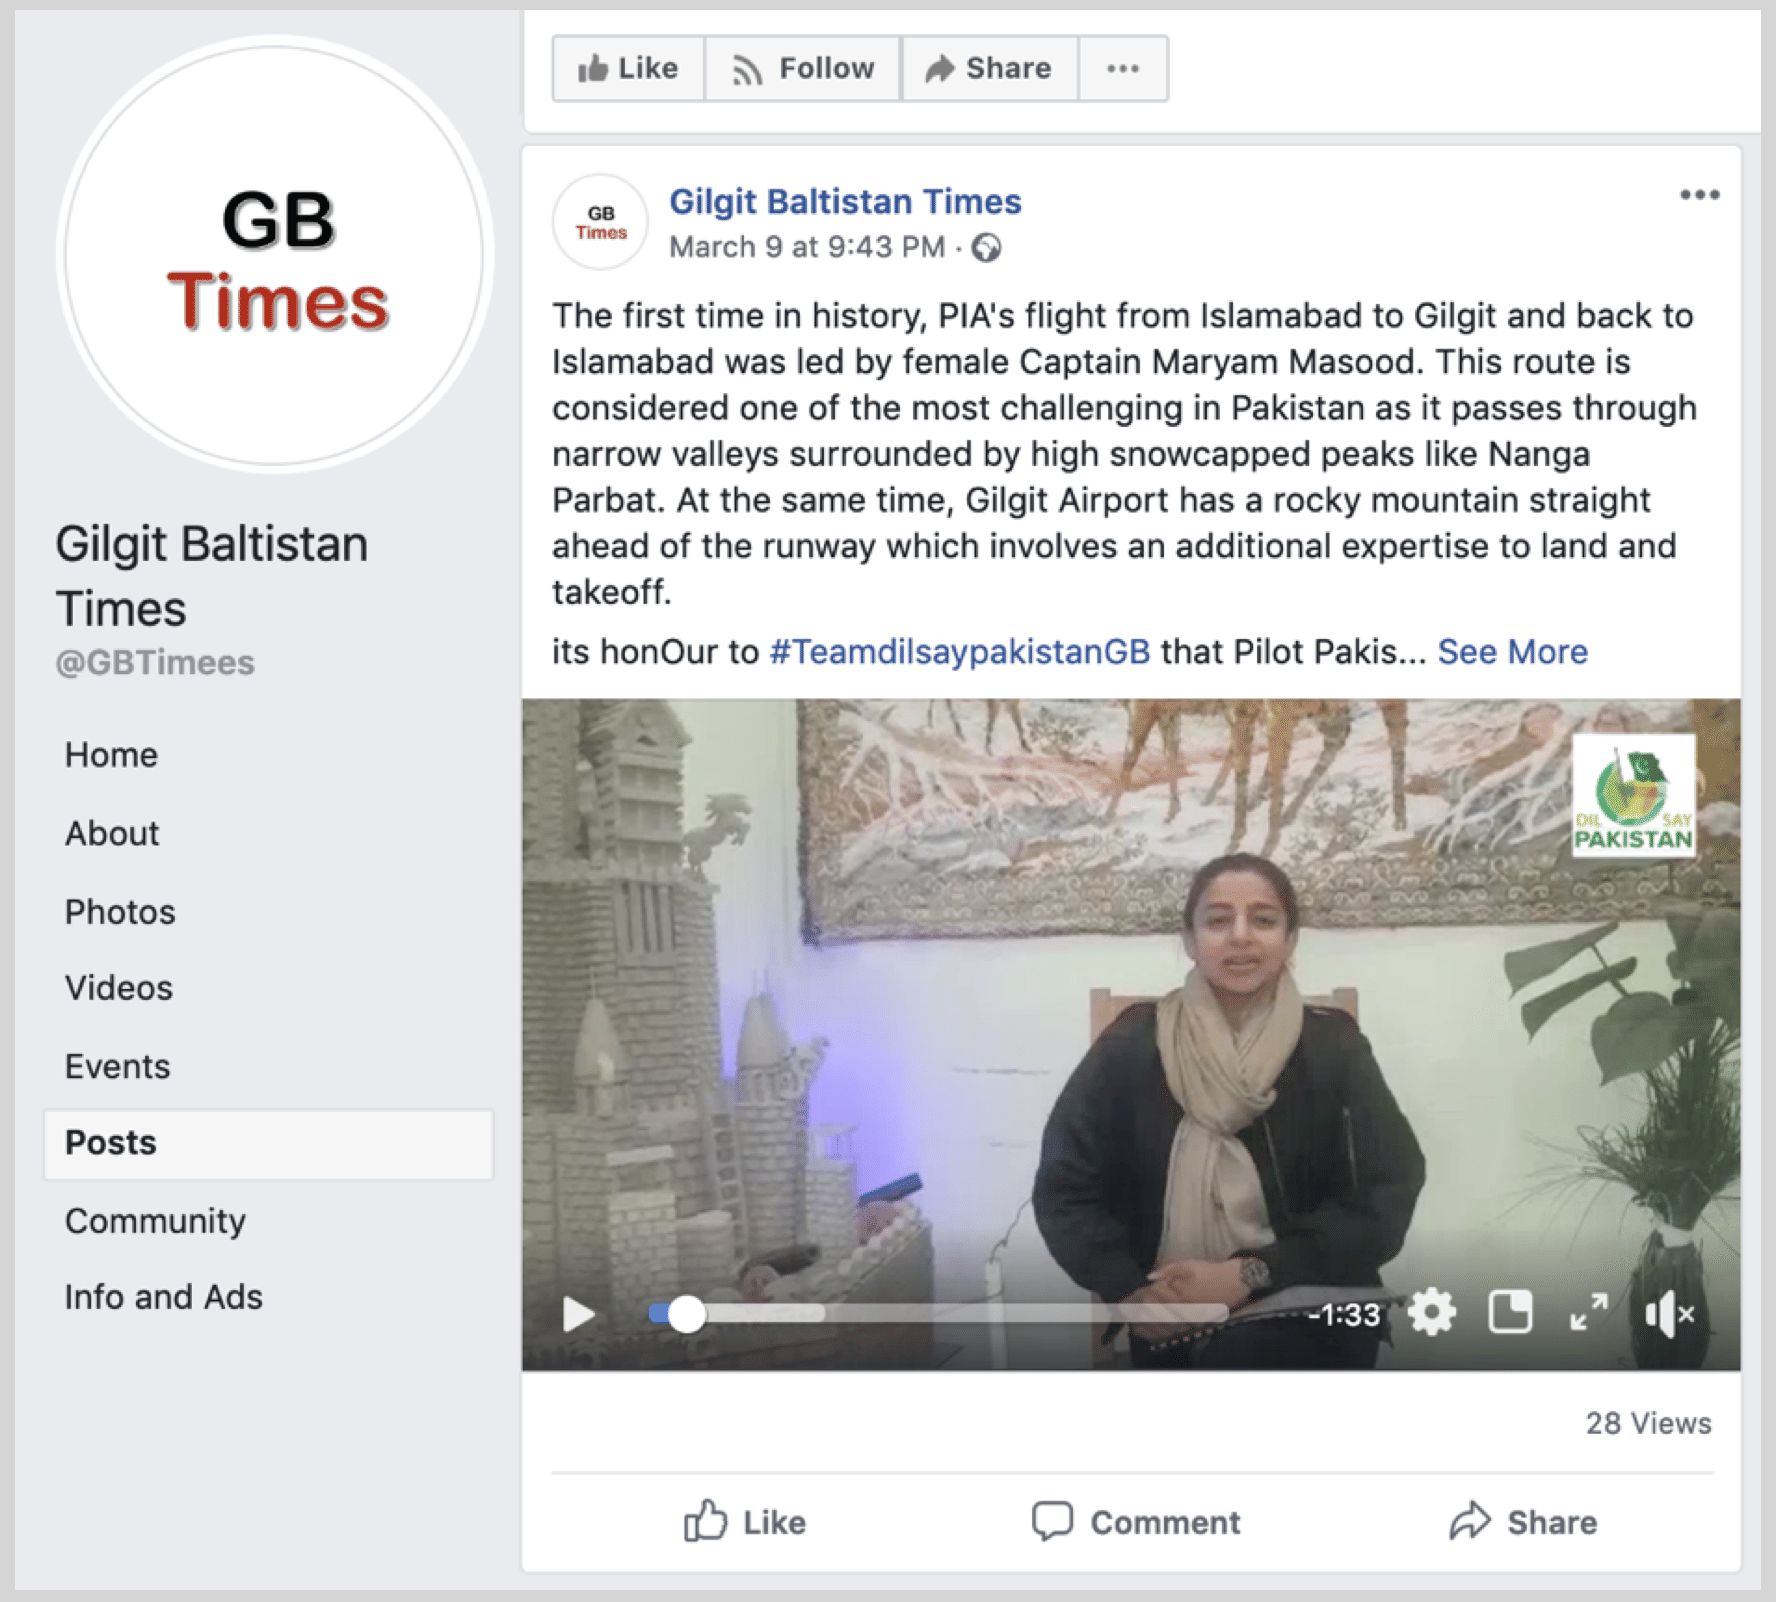Share the video post
The width and height of the screenshot is (1776, 1602).
1523,1521
